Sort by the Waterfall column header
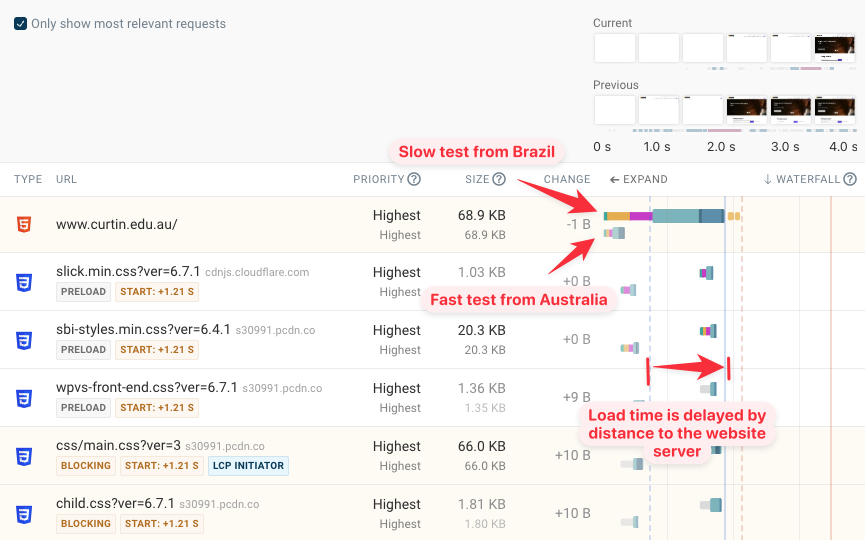The height and width of the screenshot is (540, 865). click(x=802, y=179)
